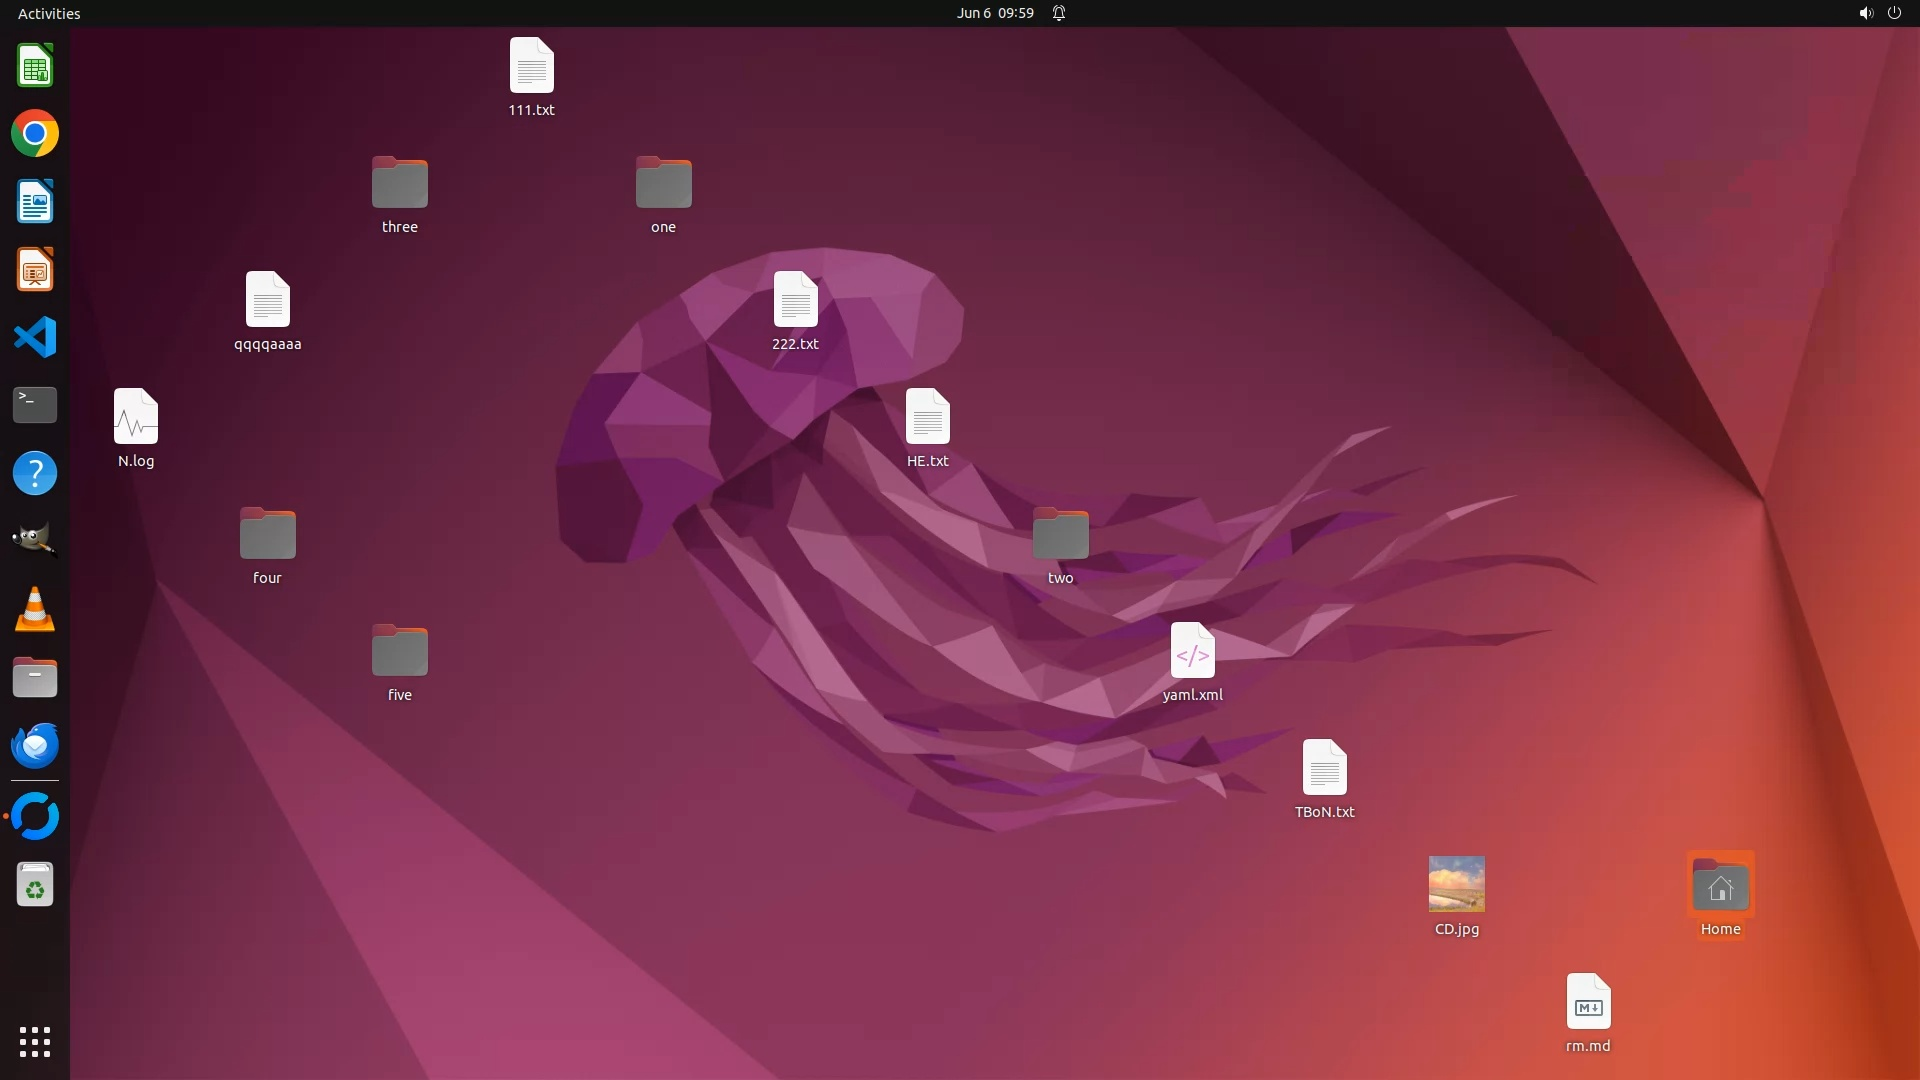Viewport: 1920px width, 1080px height.
Task: Open the Trash in the dock
Action: click(x=35, y=885)
